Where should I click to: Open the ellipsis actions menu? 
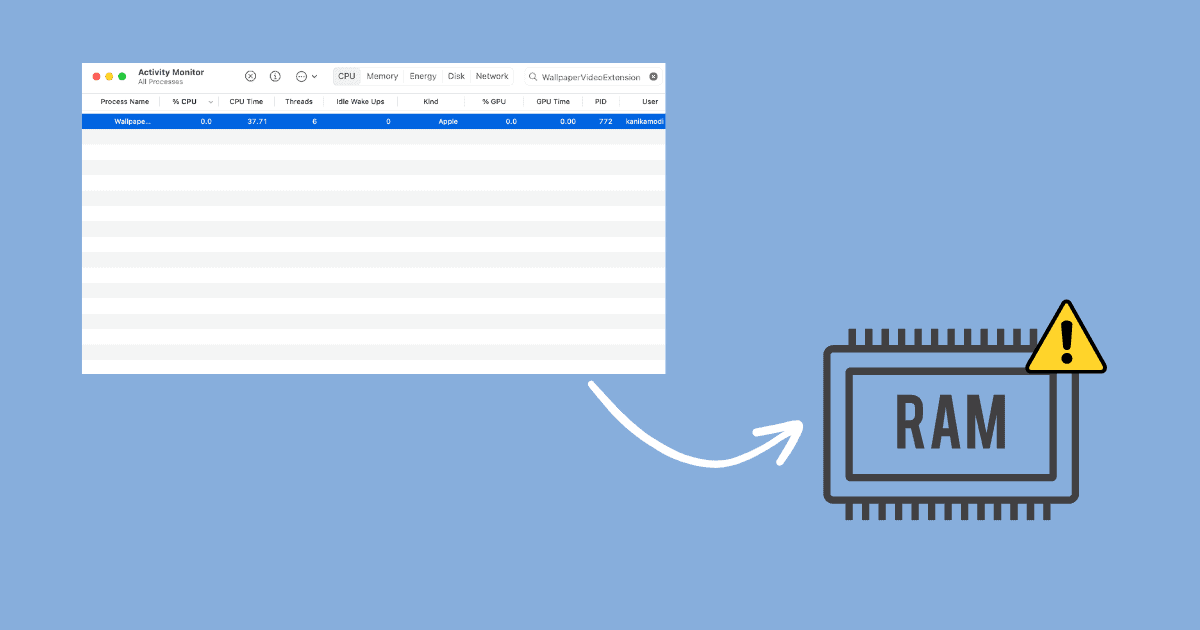pos(305,76)
